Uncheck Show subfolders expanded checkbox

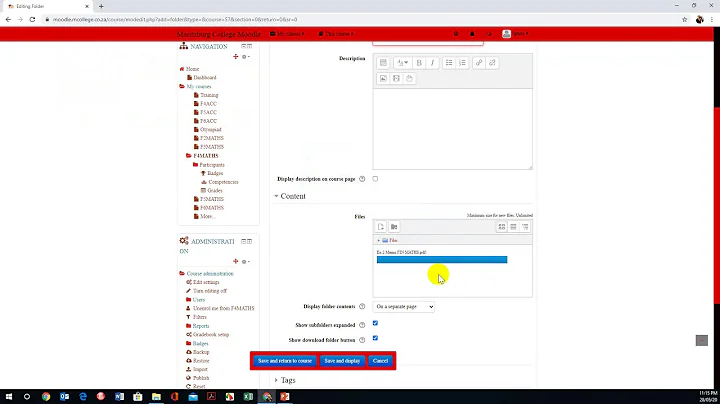(x=375, y=323)
